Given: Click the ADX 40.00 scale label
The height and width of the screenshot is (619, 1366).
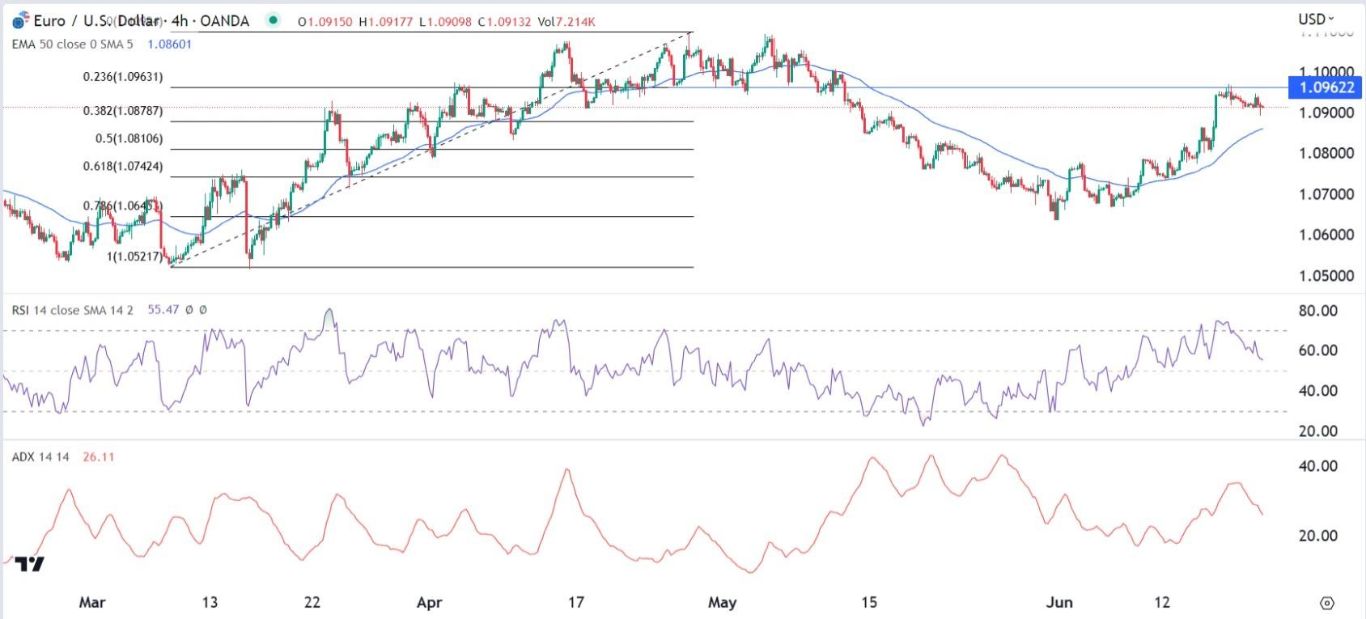Looking at the screenshot, I should pyautogui.click(x=1316, y=466).
